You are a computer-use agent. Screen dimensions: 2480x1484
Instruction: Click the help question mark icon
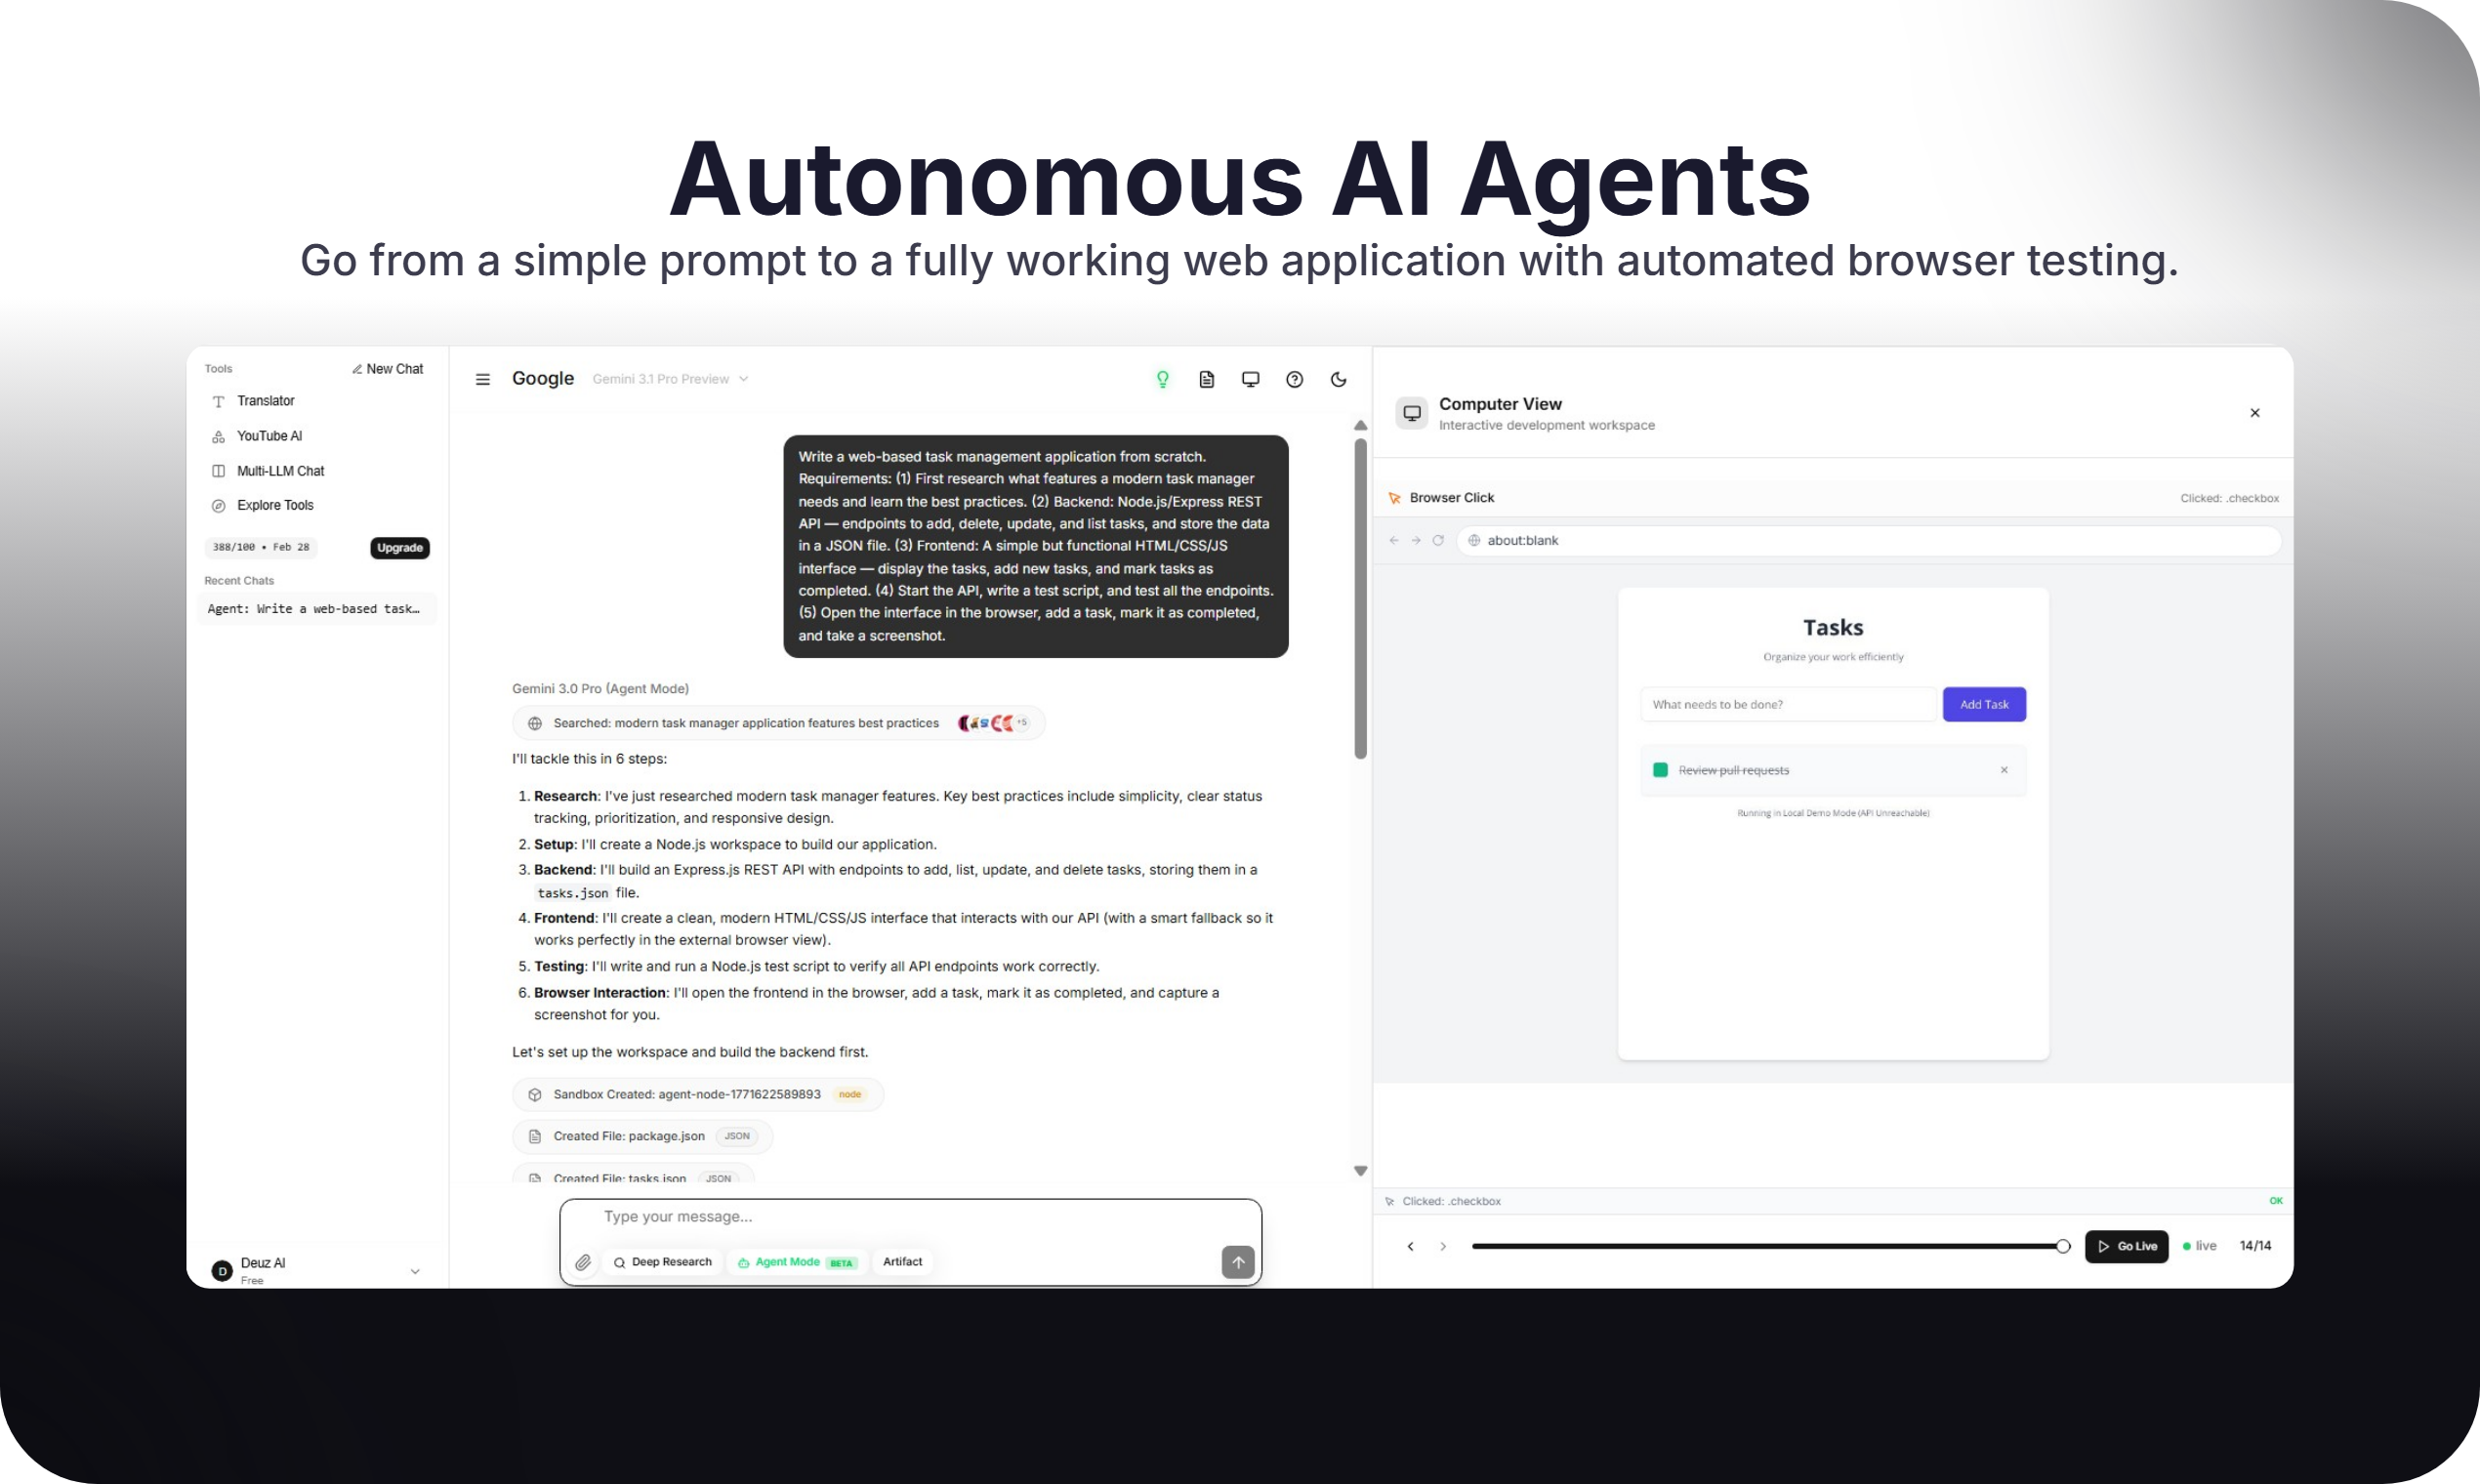point(1294,379)
